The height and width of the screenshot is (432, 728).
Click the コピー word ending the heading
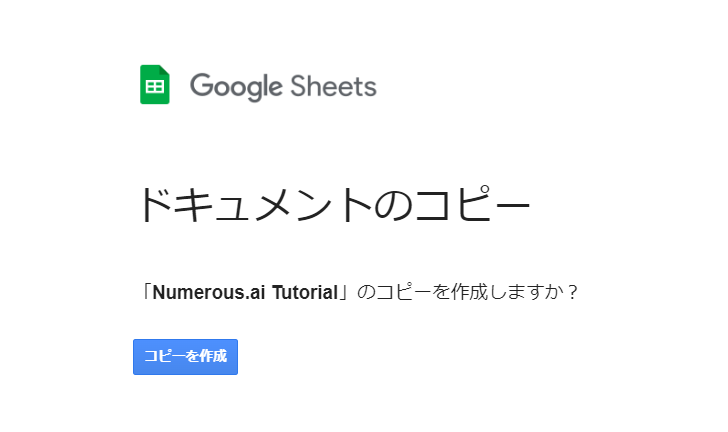click(x=472, y=205)
